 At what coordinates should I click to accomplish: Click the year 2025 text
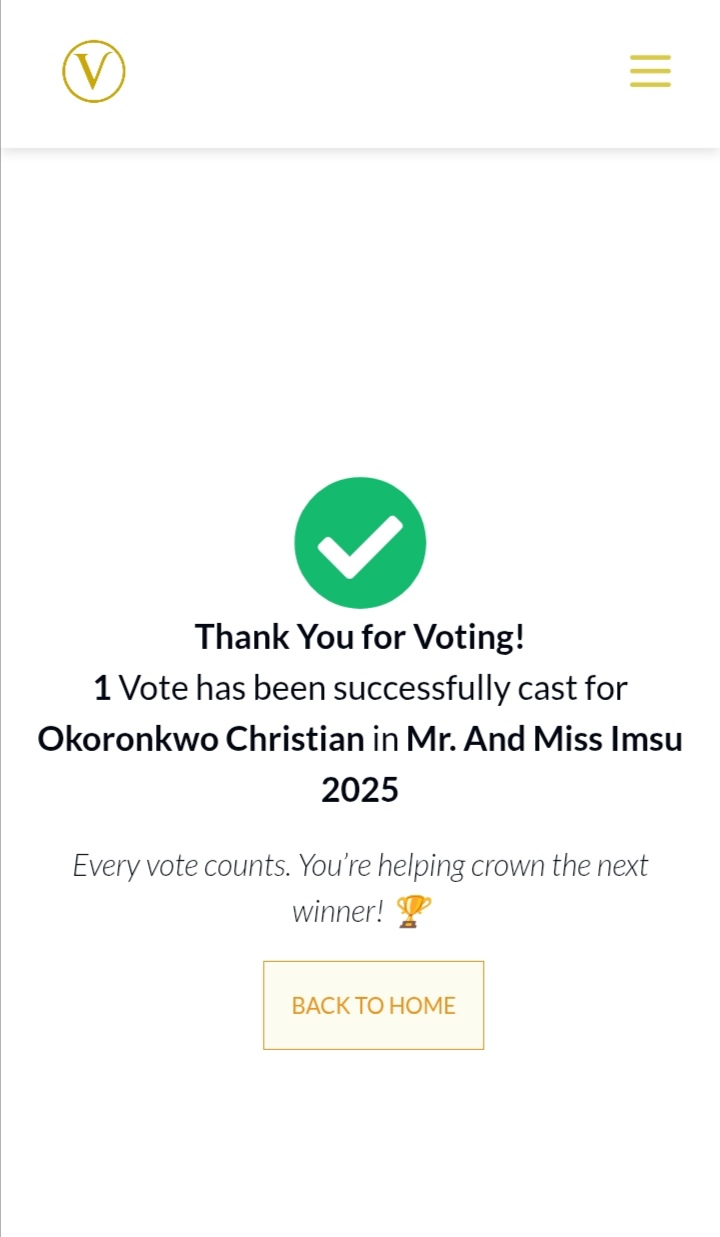point(360,791)
